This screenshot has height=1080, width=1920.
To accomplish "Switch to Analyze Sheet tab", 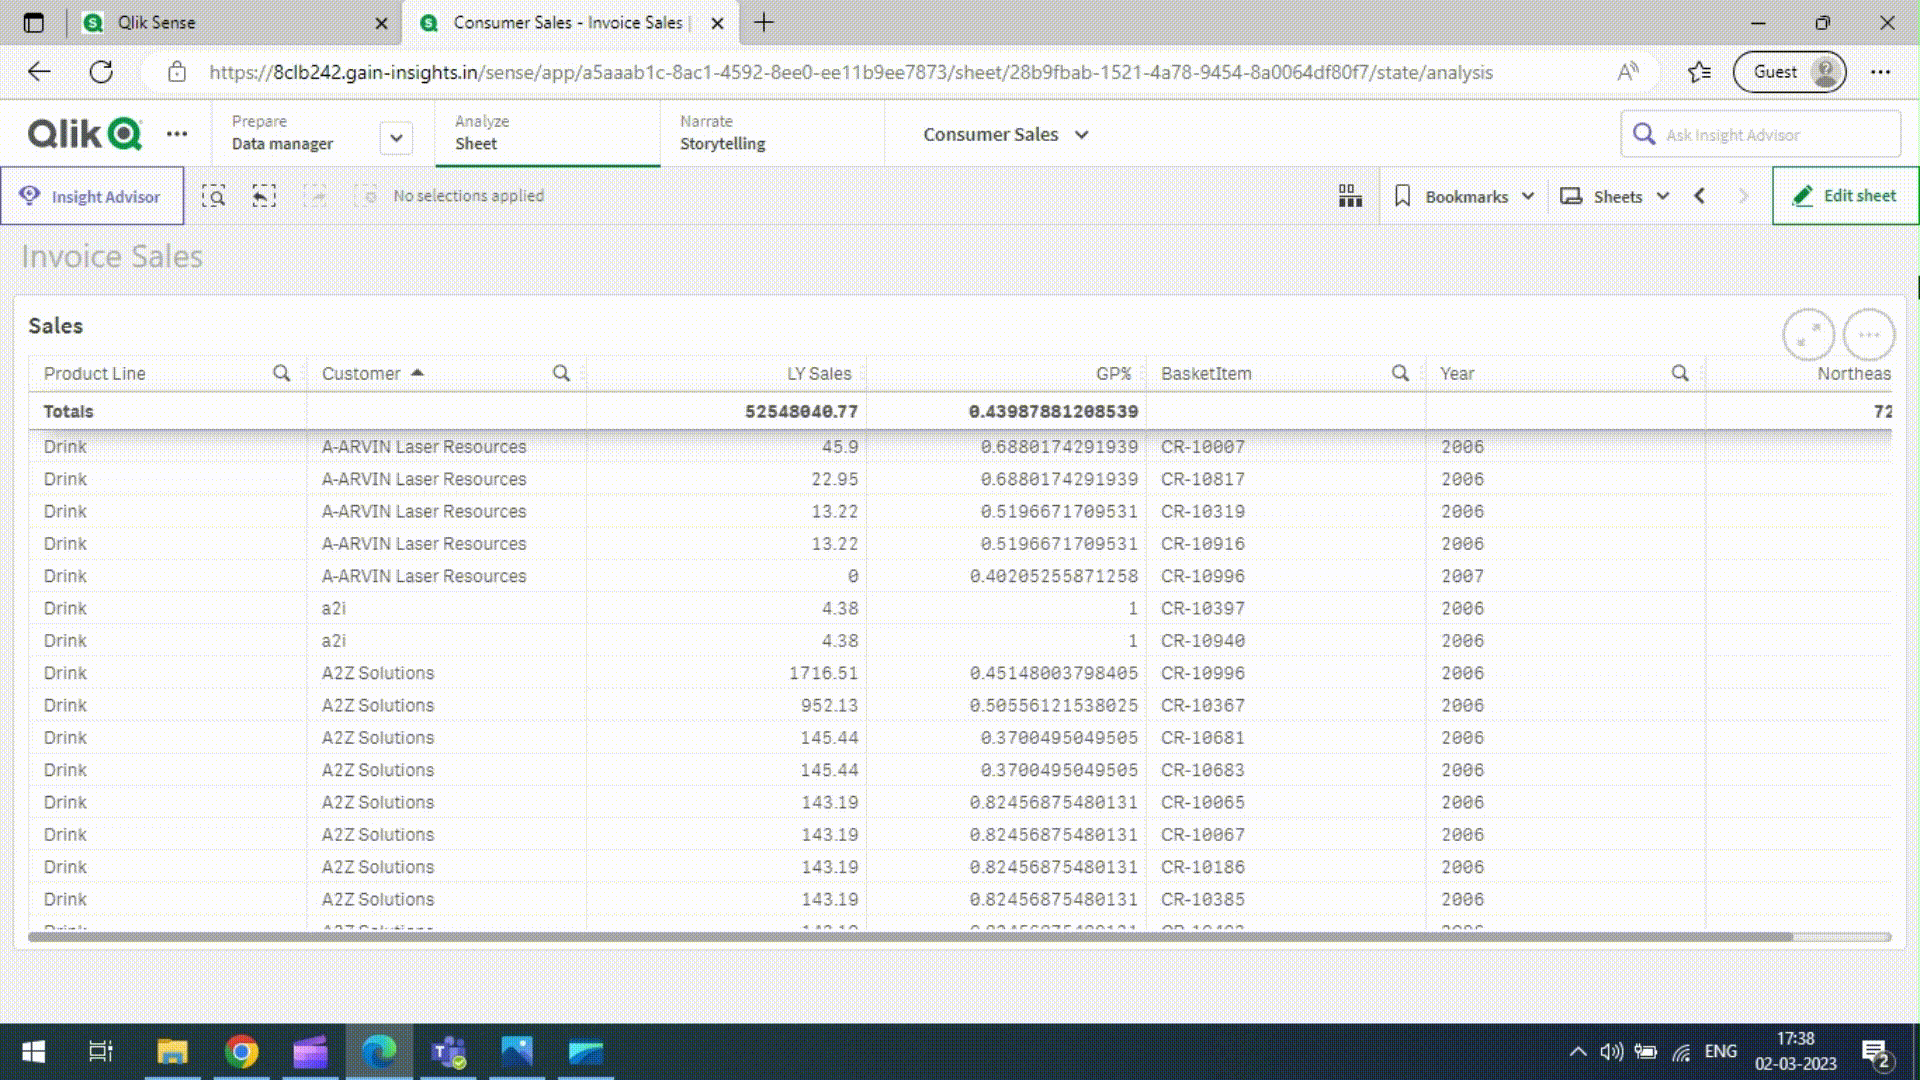I will pyautogui.click(x=547, y=133).
